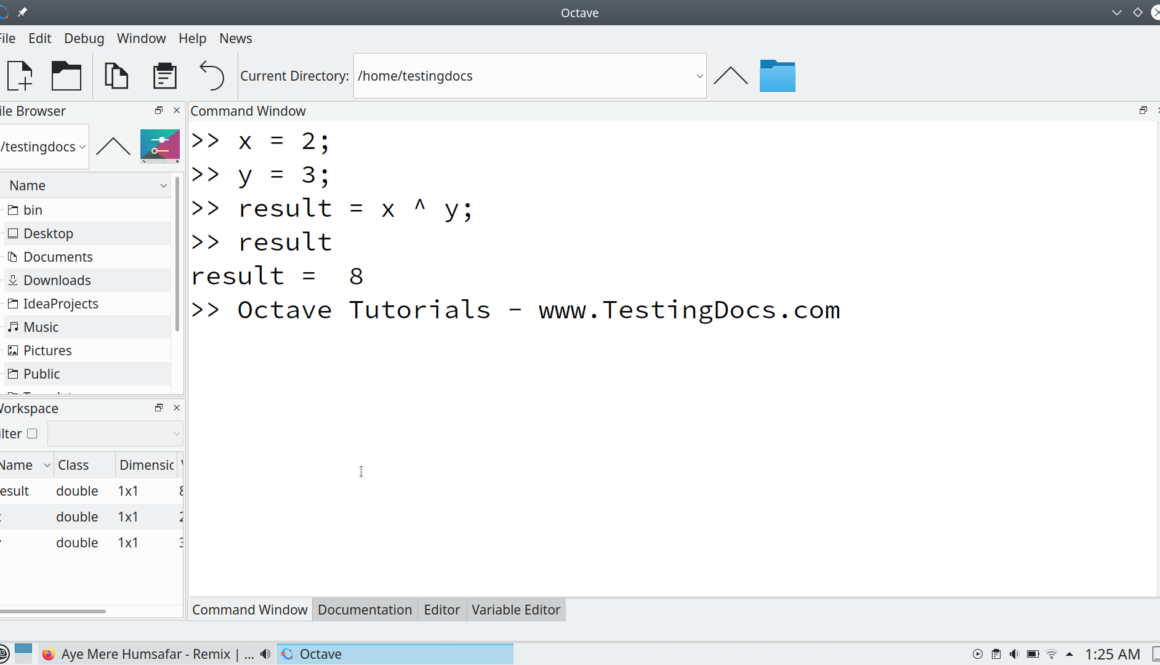Click the Class column header in Workspace
The height and width of the screenshot is (665, 1160).
pos(84,465)
